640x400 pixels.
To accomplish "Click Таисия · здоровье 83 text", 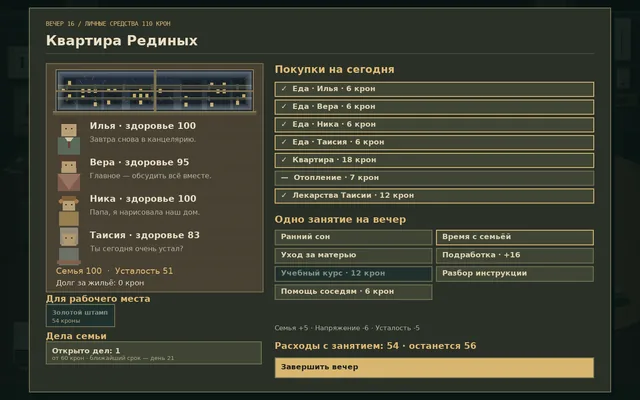I will pos(145,235).
